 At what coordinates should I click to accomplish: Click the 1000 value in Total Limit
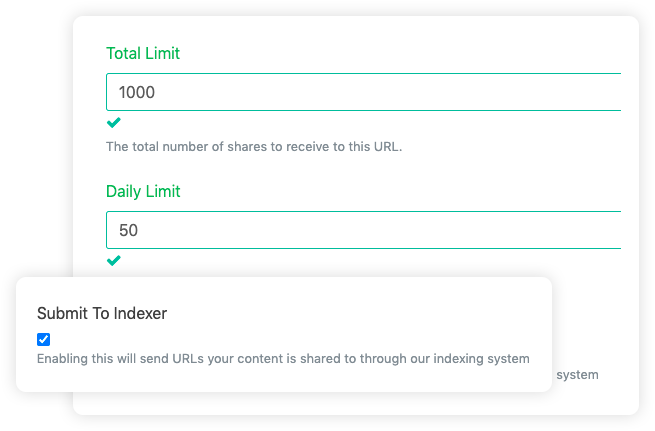click(137, 92)
